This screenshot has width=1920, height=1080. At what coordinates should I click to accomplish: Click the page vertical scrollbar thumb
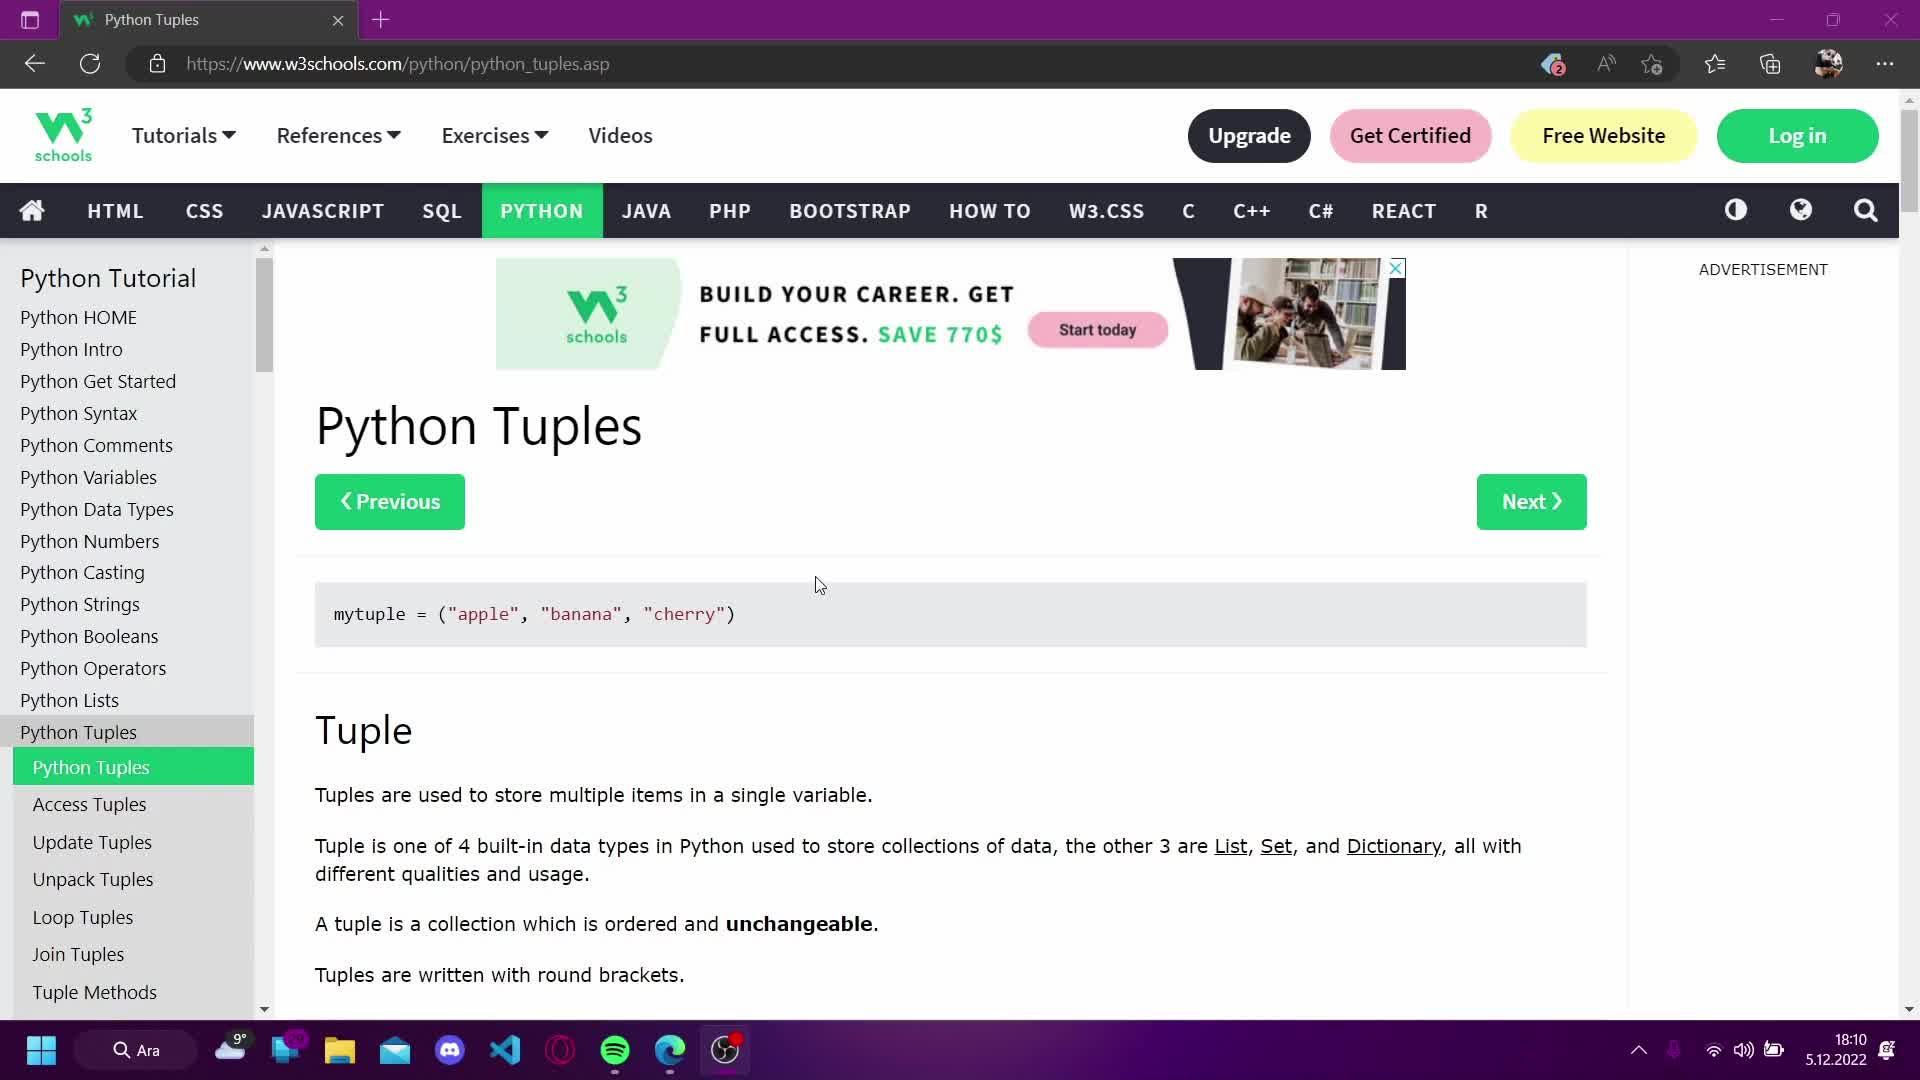pos(1909,160)
